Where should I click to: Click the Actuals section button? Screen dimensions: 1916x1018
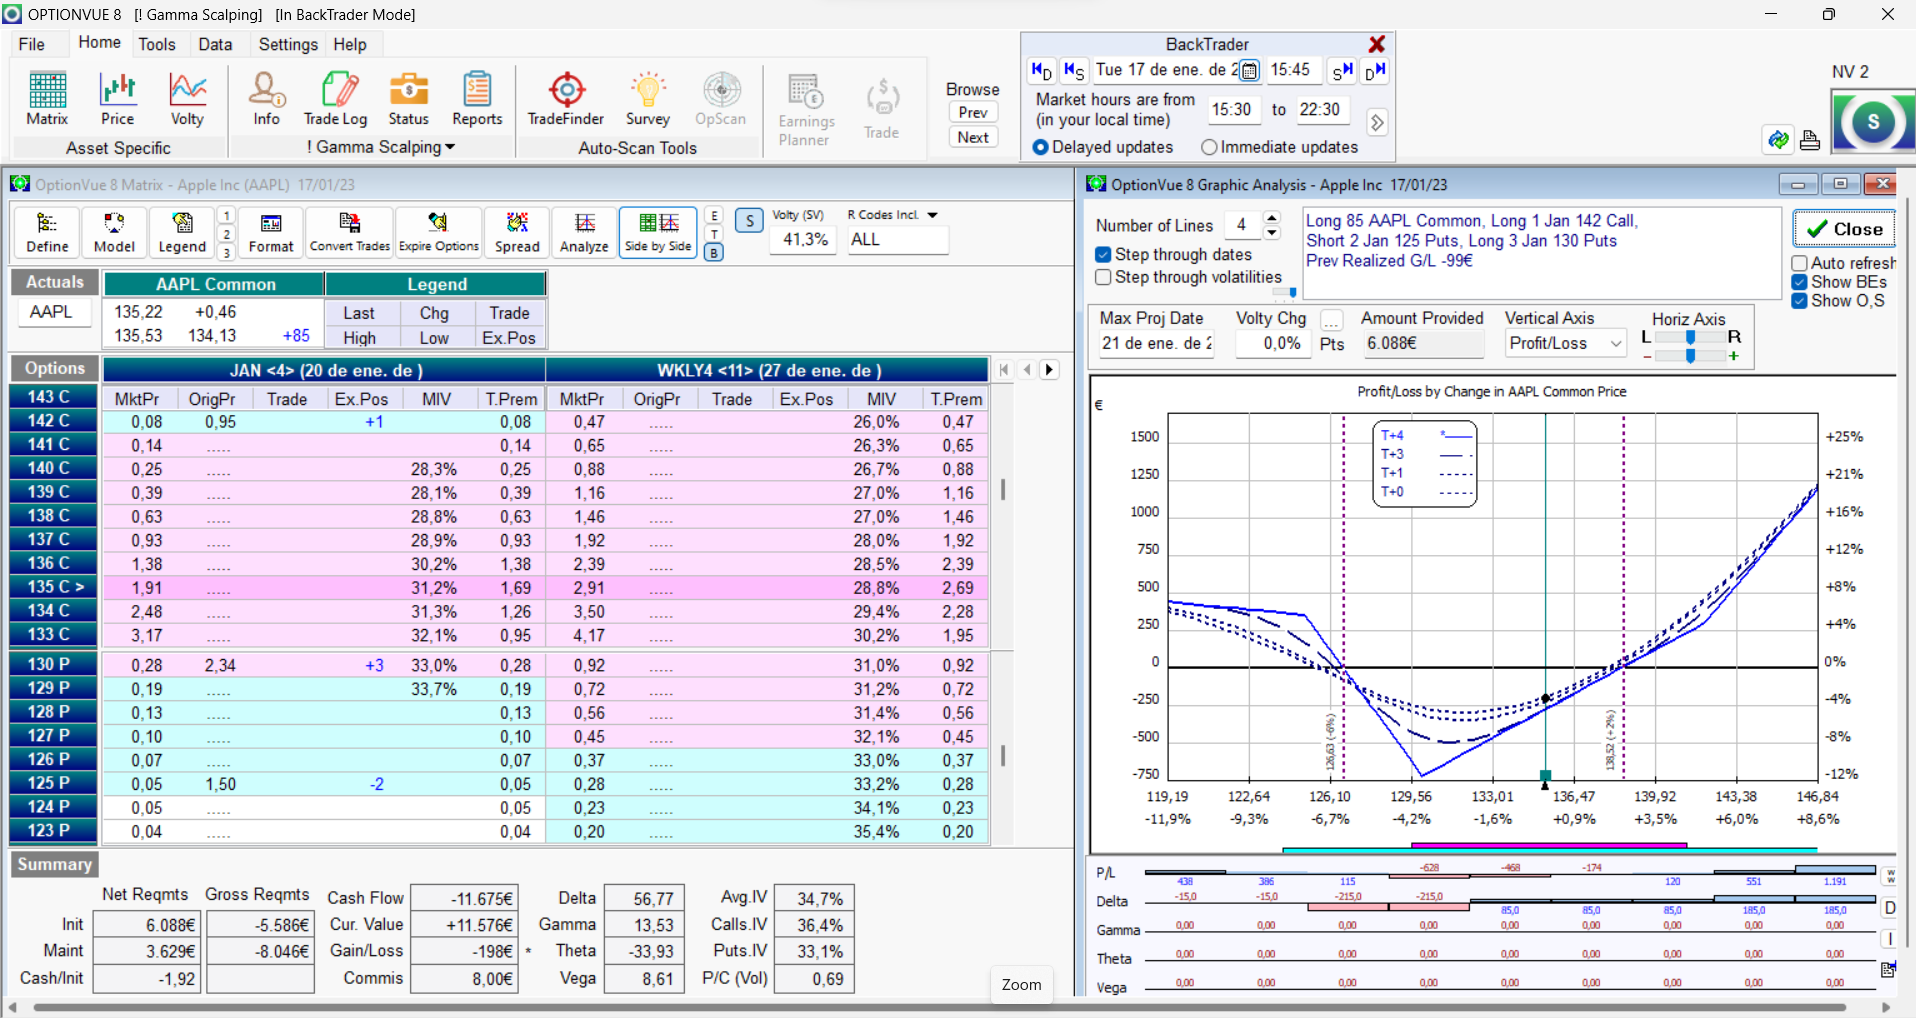pyautogui.click(x=55, y=282)
